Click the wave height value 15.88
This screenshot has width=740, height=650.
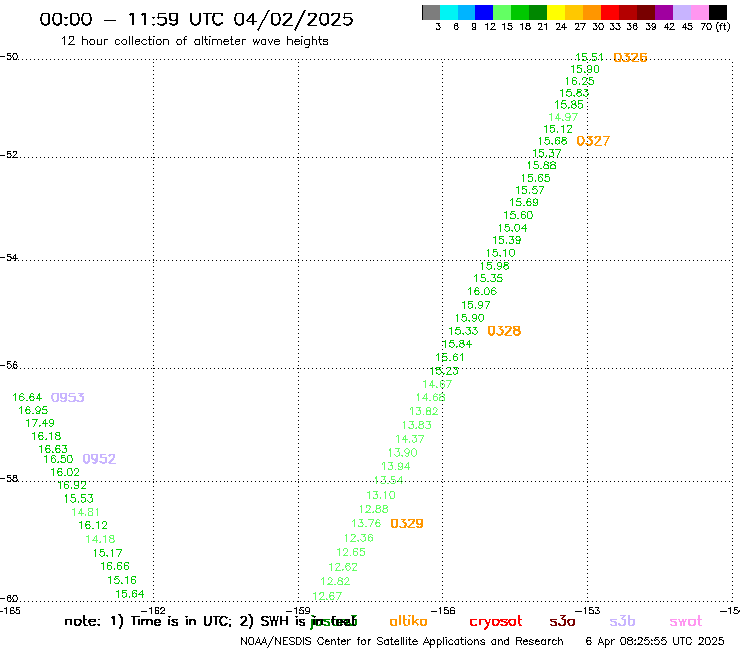coord(542,165)
